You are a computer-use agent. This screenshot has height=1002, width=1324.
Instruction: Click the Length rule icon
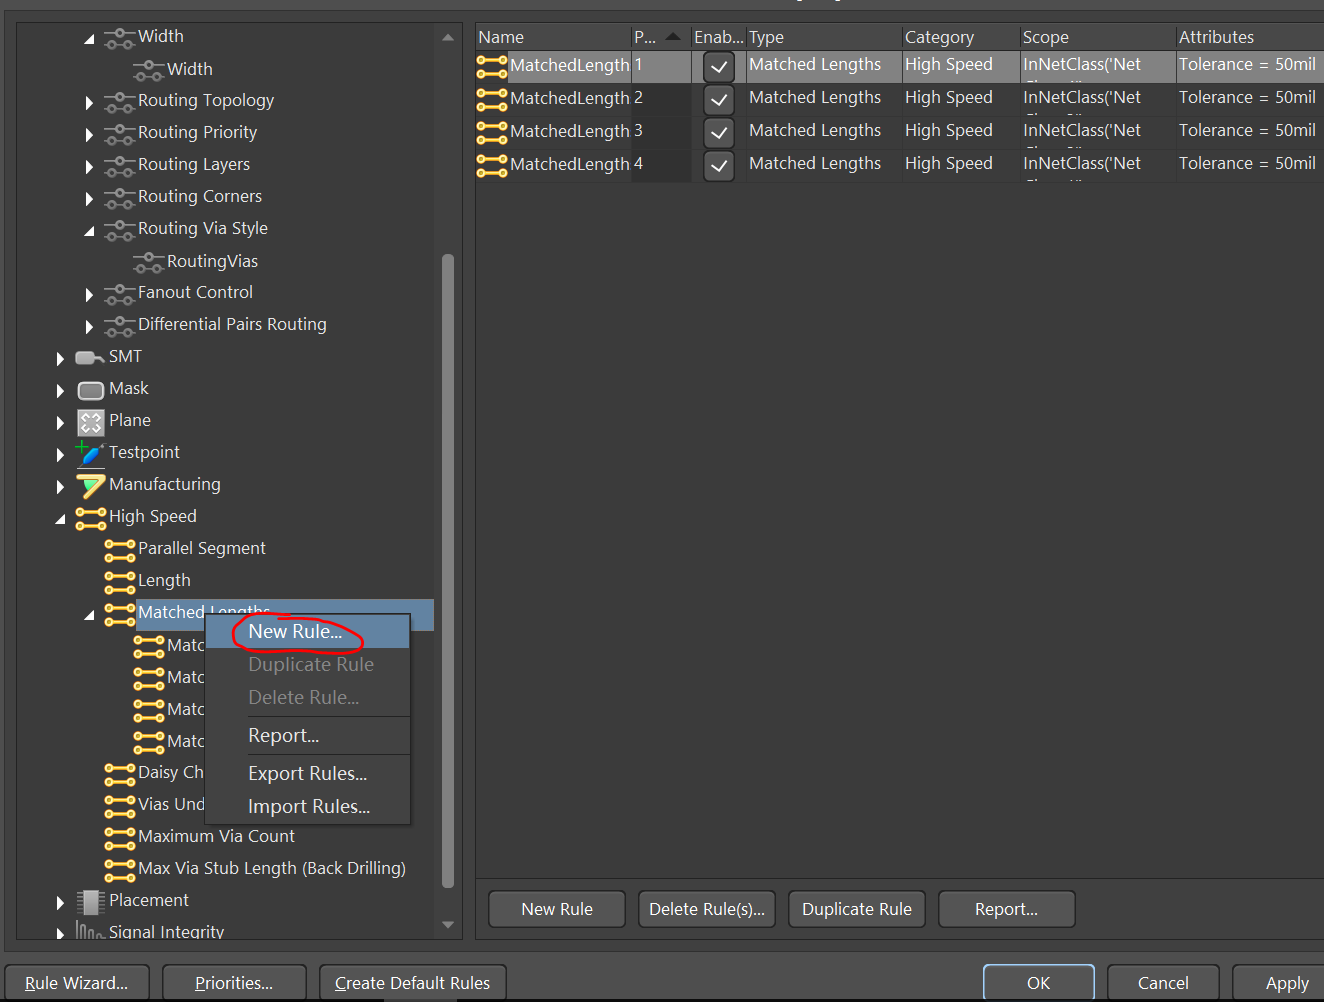119,582
